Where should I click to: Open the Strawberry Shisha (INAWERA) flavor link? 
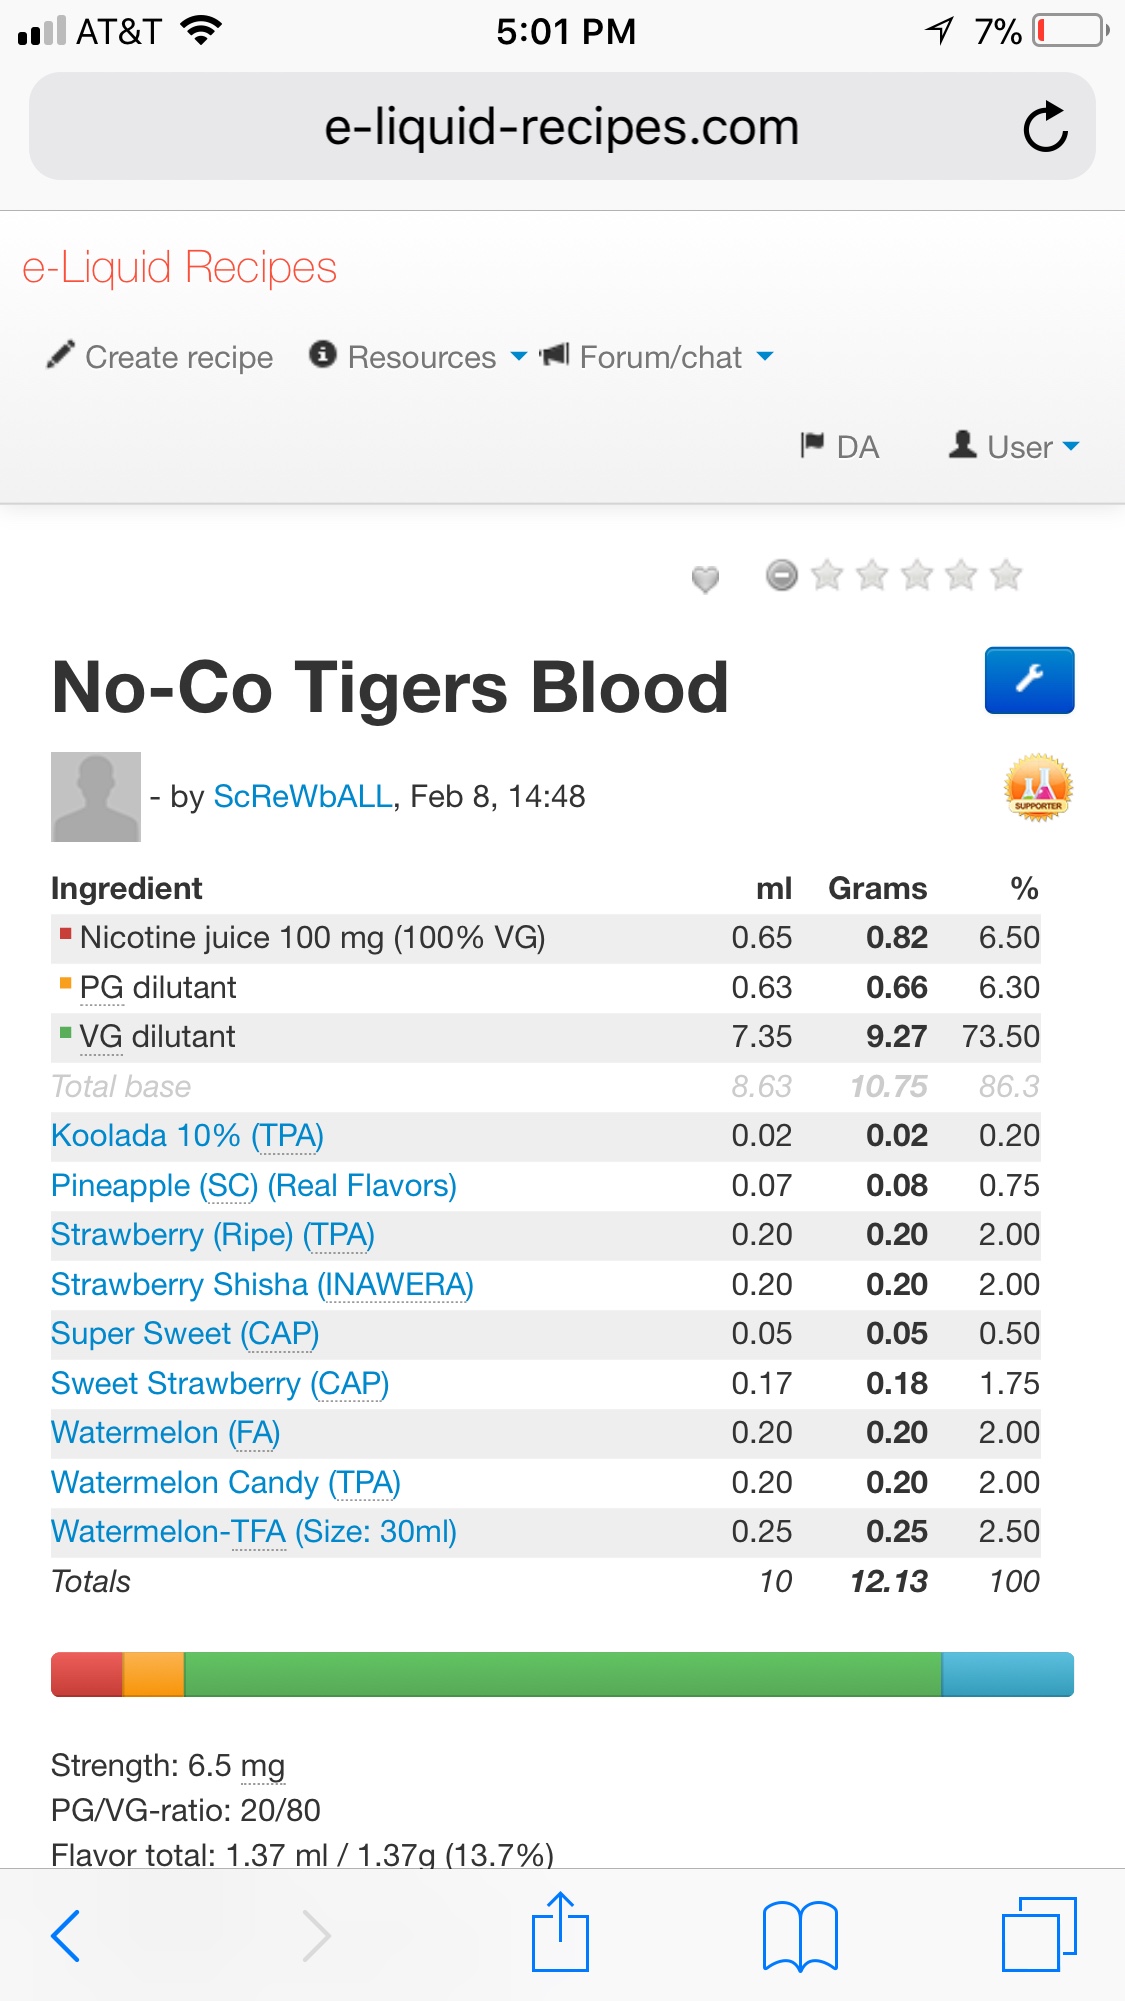pyautogui.click(x=262, y=1284)
